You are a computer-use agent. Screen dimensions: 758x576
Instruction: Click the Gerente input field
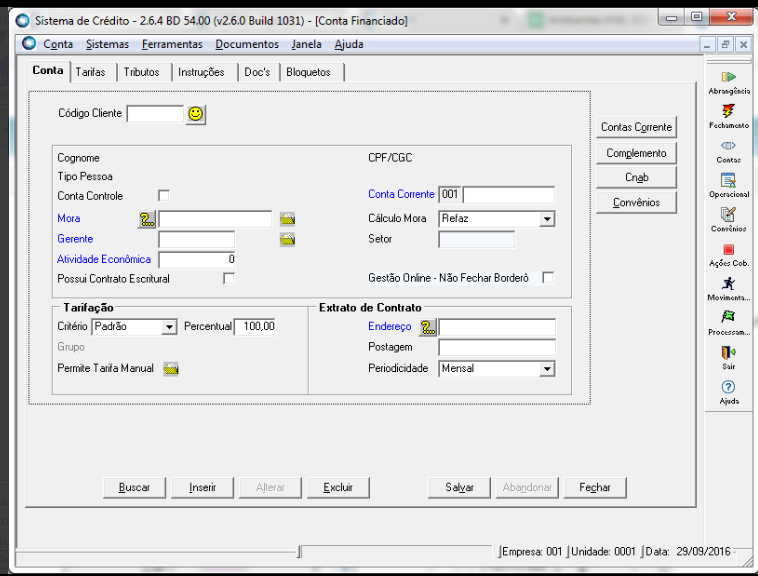[x=197, y=240]
